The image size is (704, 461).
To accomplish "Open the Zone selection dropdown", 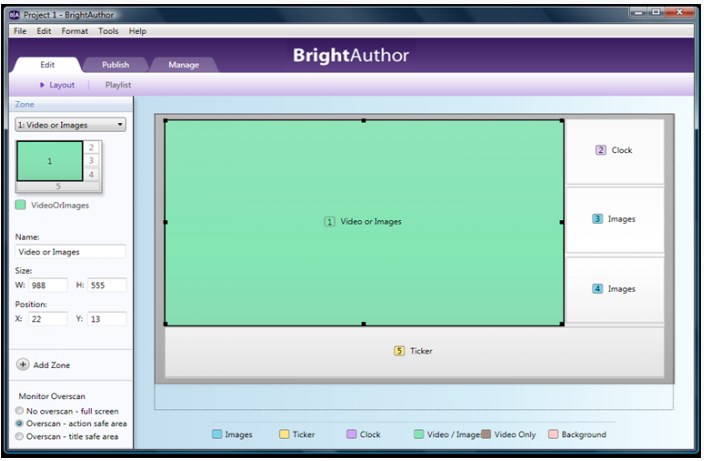I will pyautogui.click(x=70, y=125).
